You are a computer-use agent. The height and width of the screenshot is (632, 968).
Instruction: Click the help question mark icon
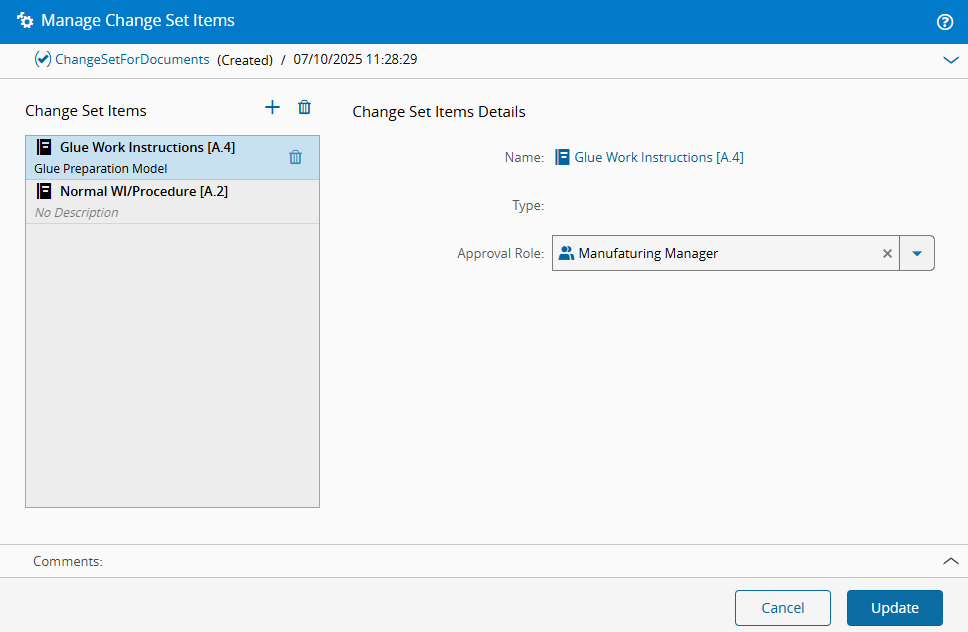pyautogui.click(x=944, y=21)
